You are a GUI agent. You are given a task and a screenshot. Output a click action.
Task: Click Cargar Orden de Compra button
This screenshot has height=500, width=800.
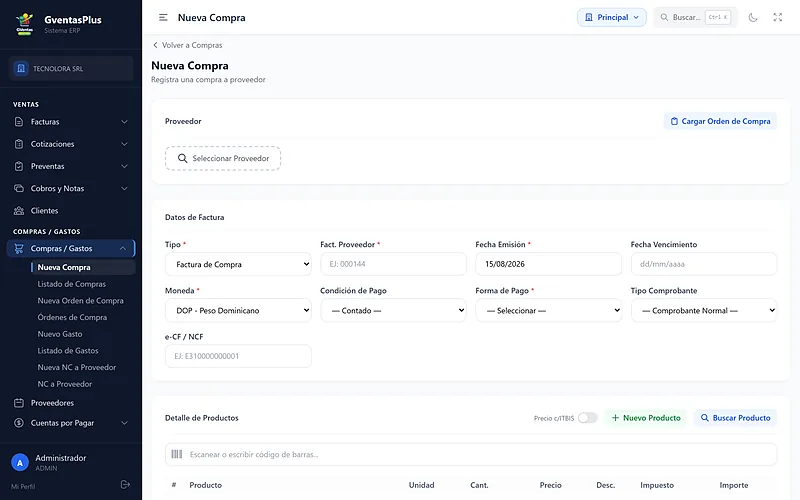point(720,121)
